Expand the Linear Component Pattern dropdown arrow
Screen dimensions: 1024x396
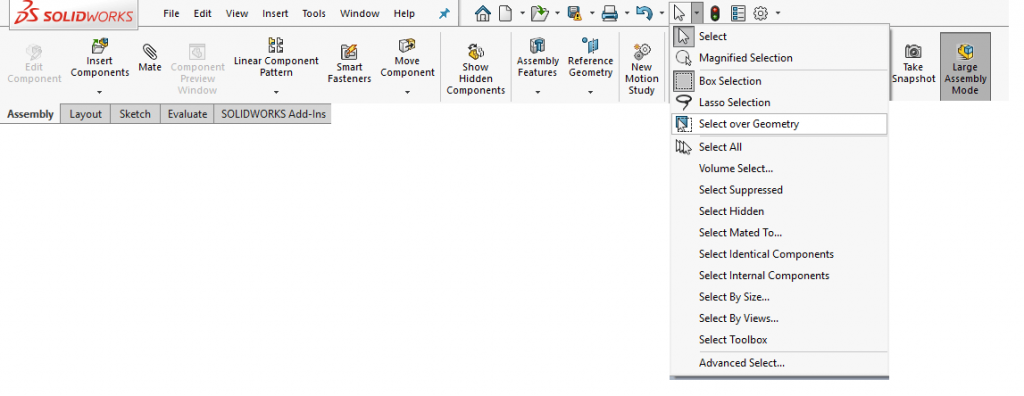click(x=276, y=93)
